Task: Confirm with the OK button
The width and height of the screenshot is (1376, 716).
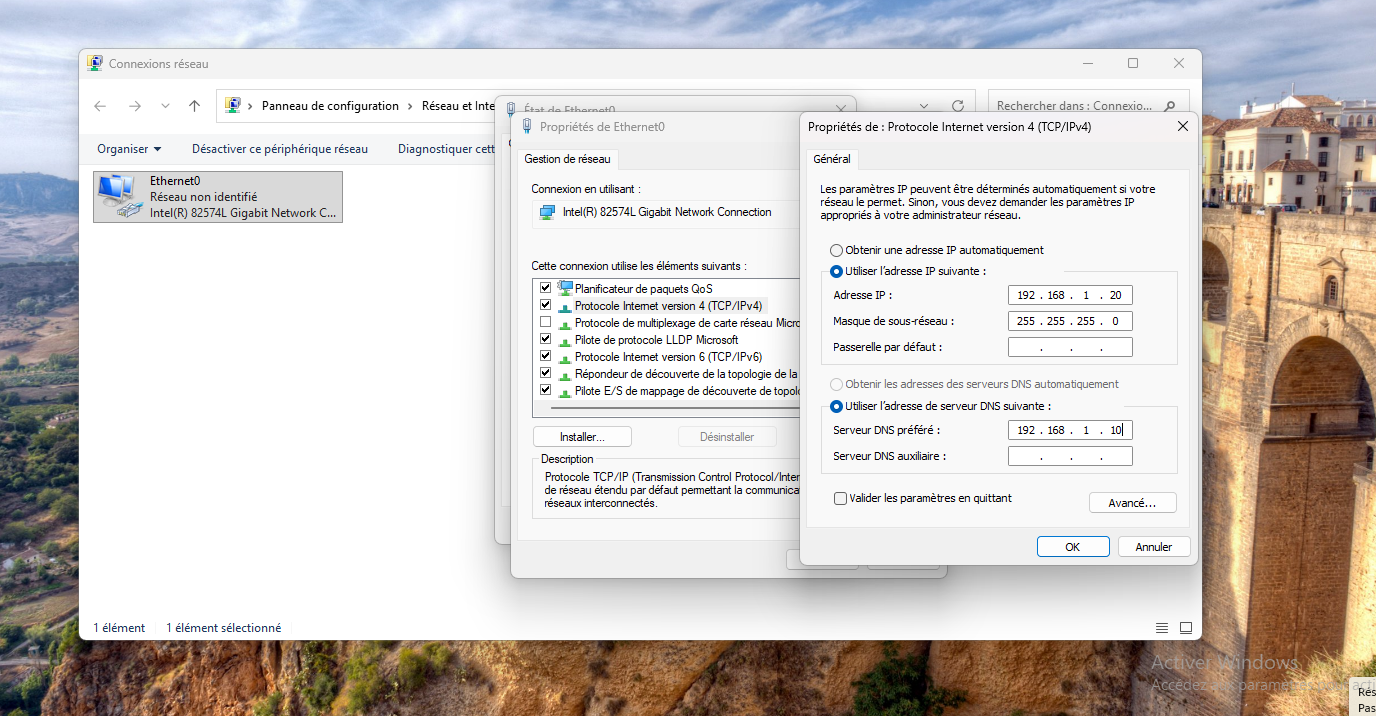Action: tap(1073, 547)
